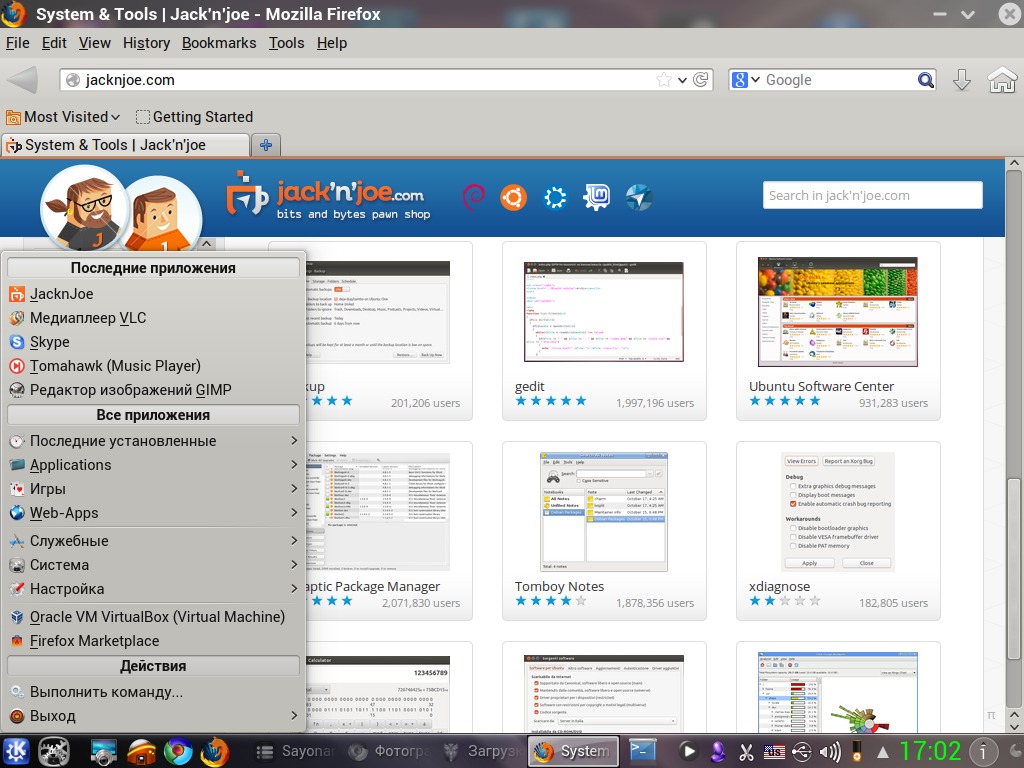Open the terminal icon in the taskbar
The width and height of the screenshot is (1024, 768).
(643, 751)
